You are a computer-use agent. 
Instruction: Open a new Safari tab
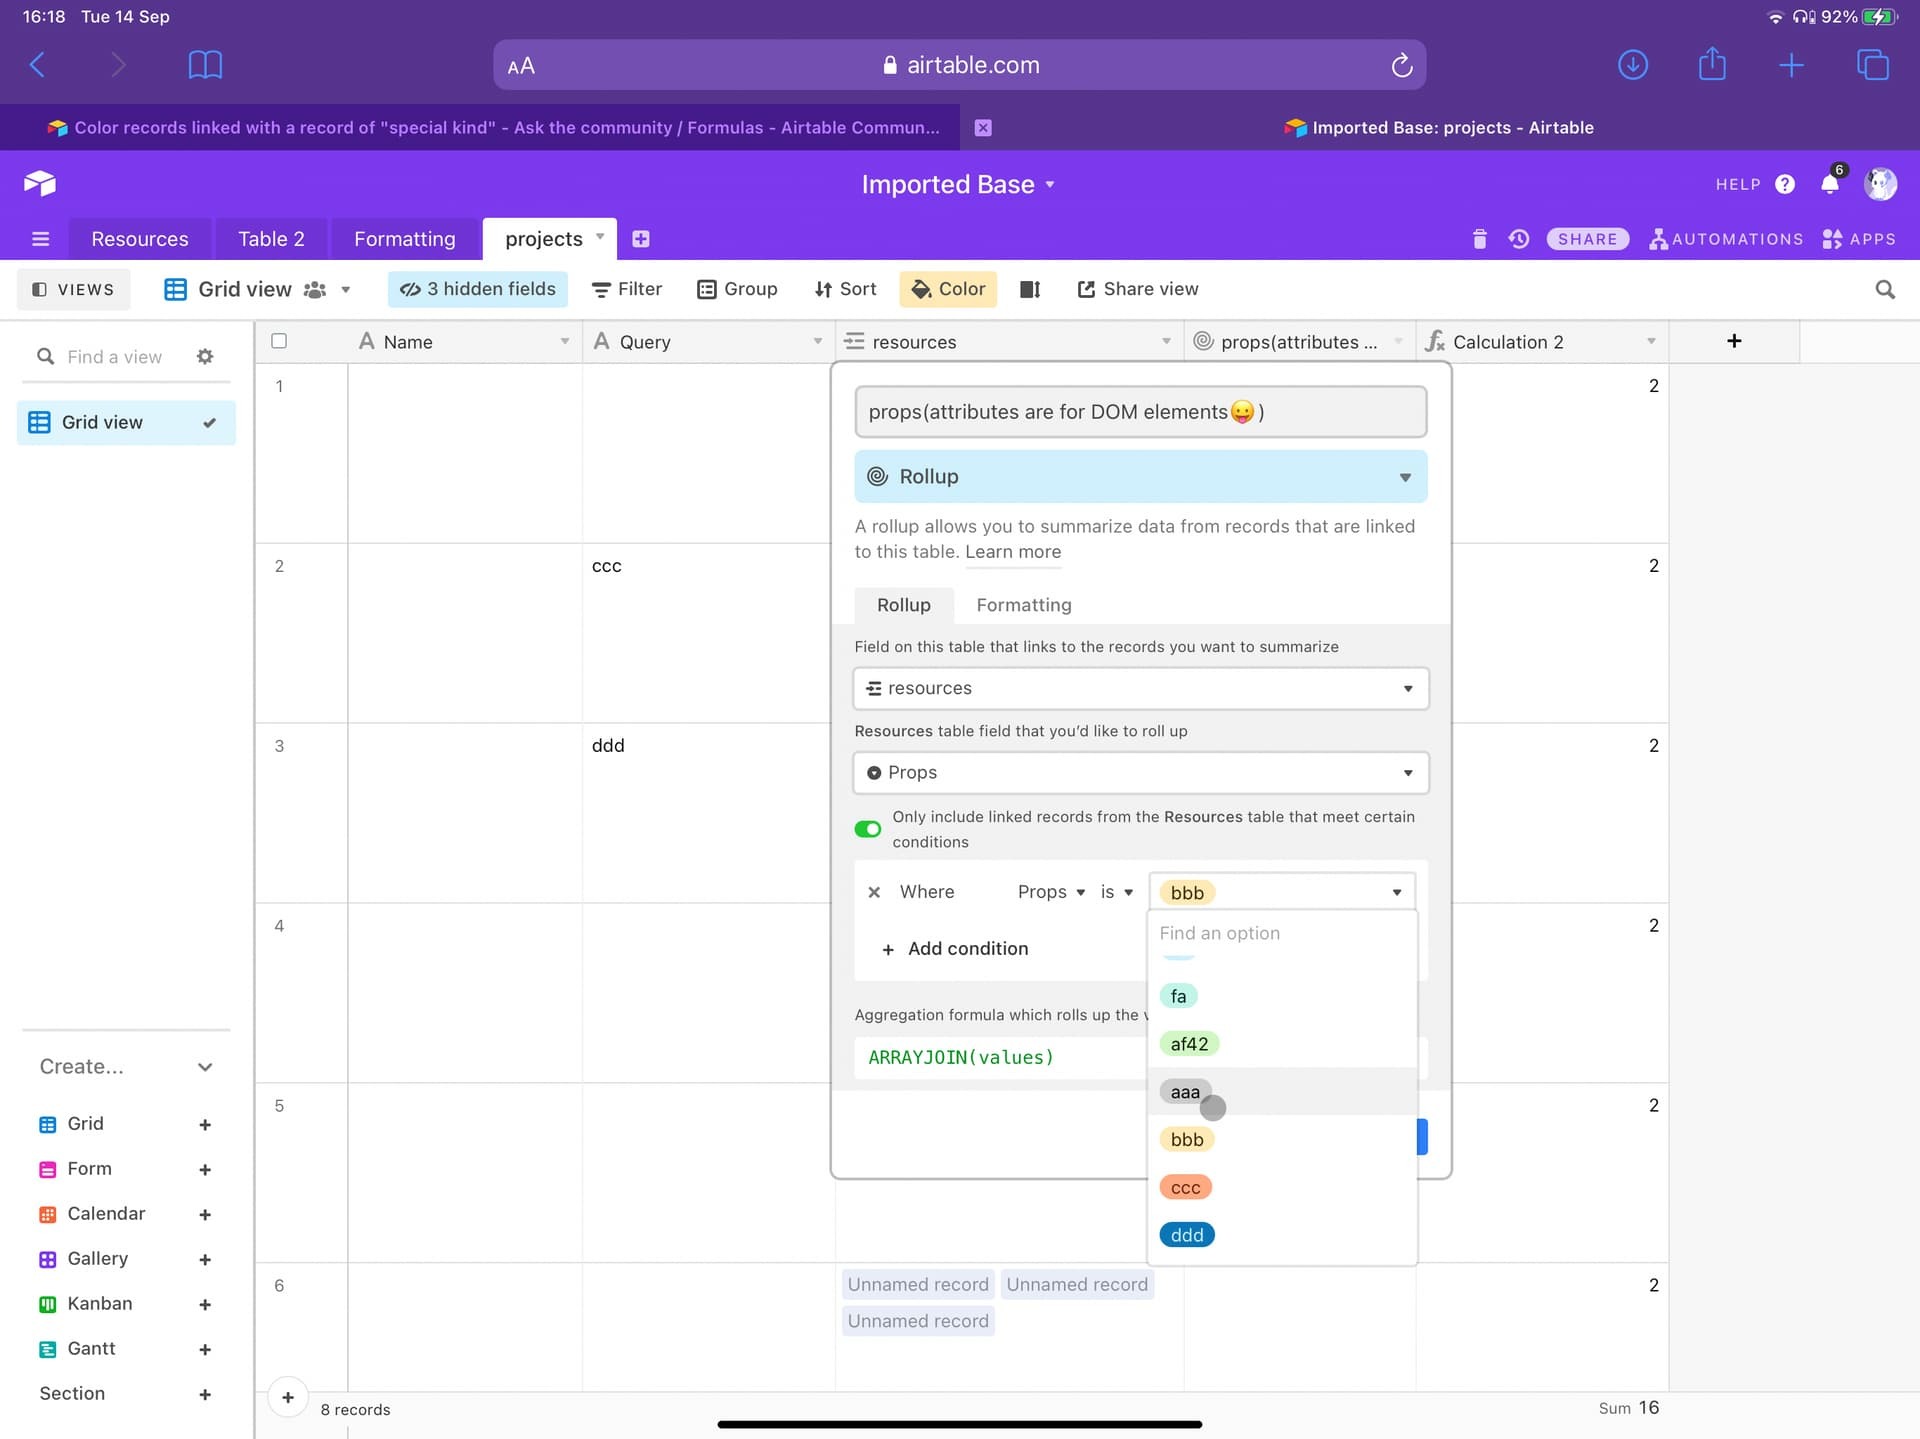tap(1791, 65)
